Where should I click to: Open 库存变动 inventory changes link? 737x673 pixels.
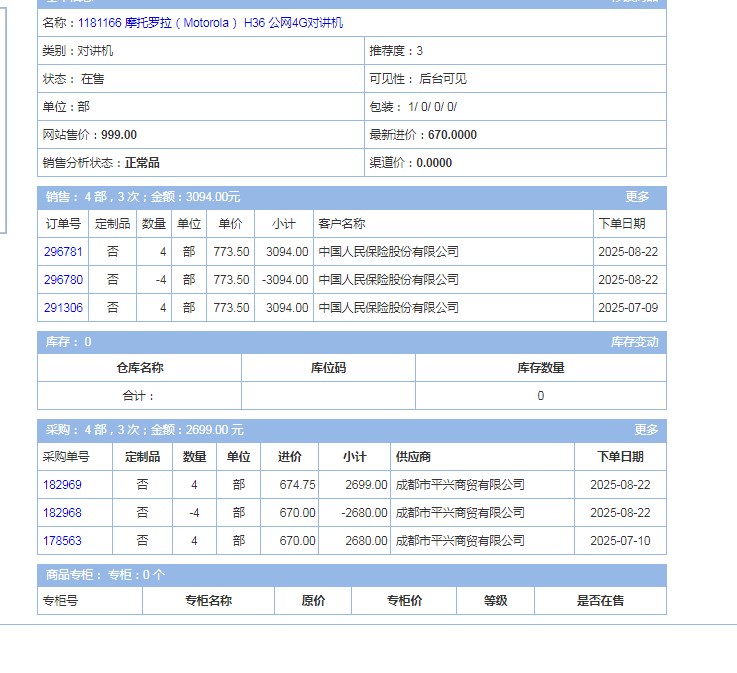(635, 342)
